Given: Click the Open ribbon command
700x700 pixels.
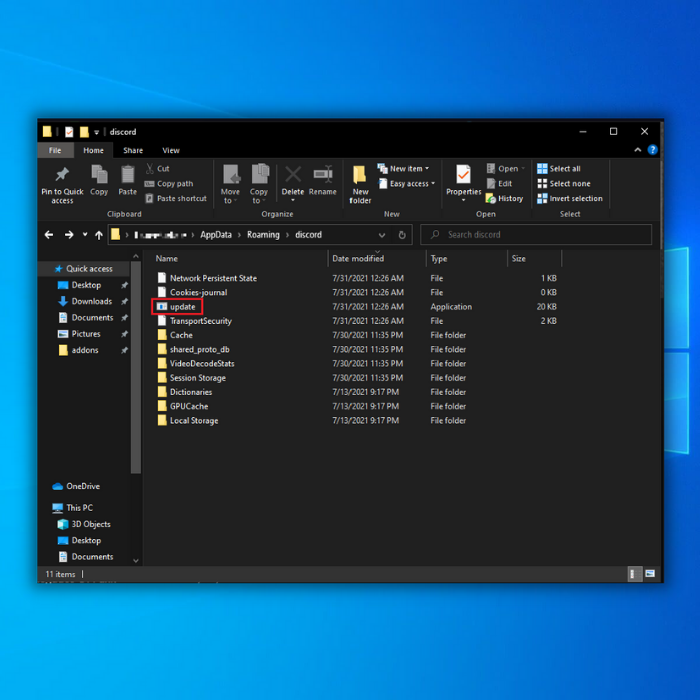Looking at the screenshot, I should (505, 169).
